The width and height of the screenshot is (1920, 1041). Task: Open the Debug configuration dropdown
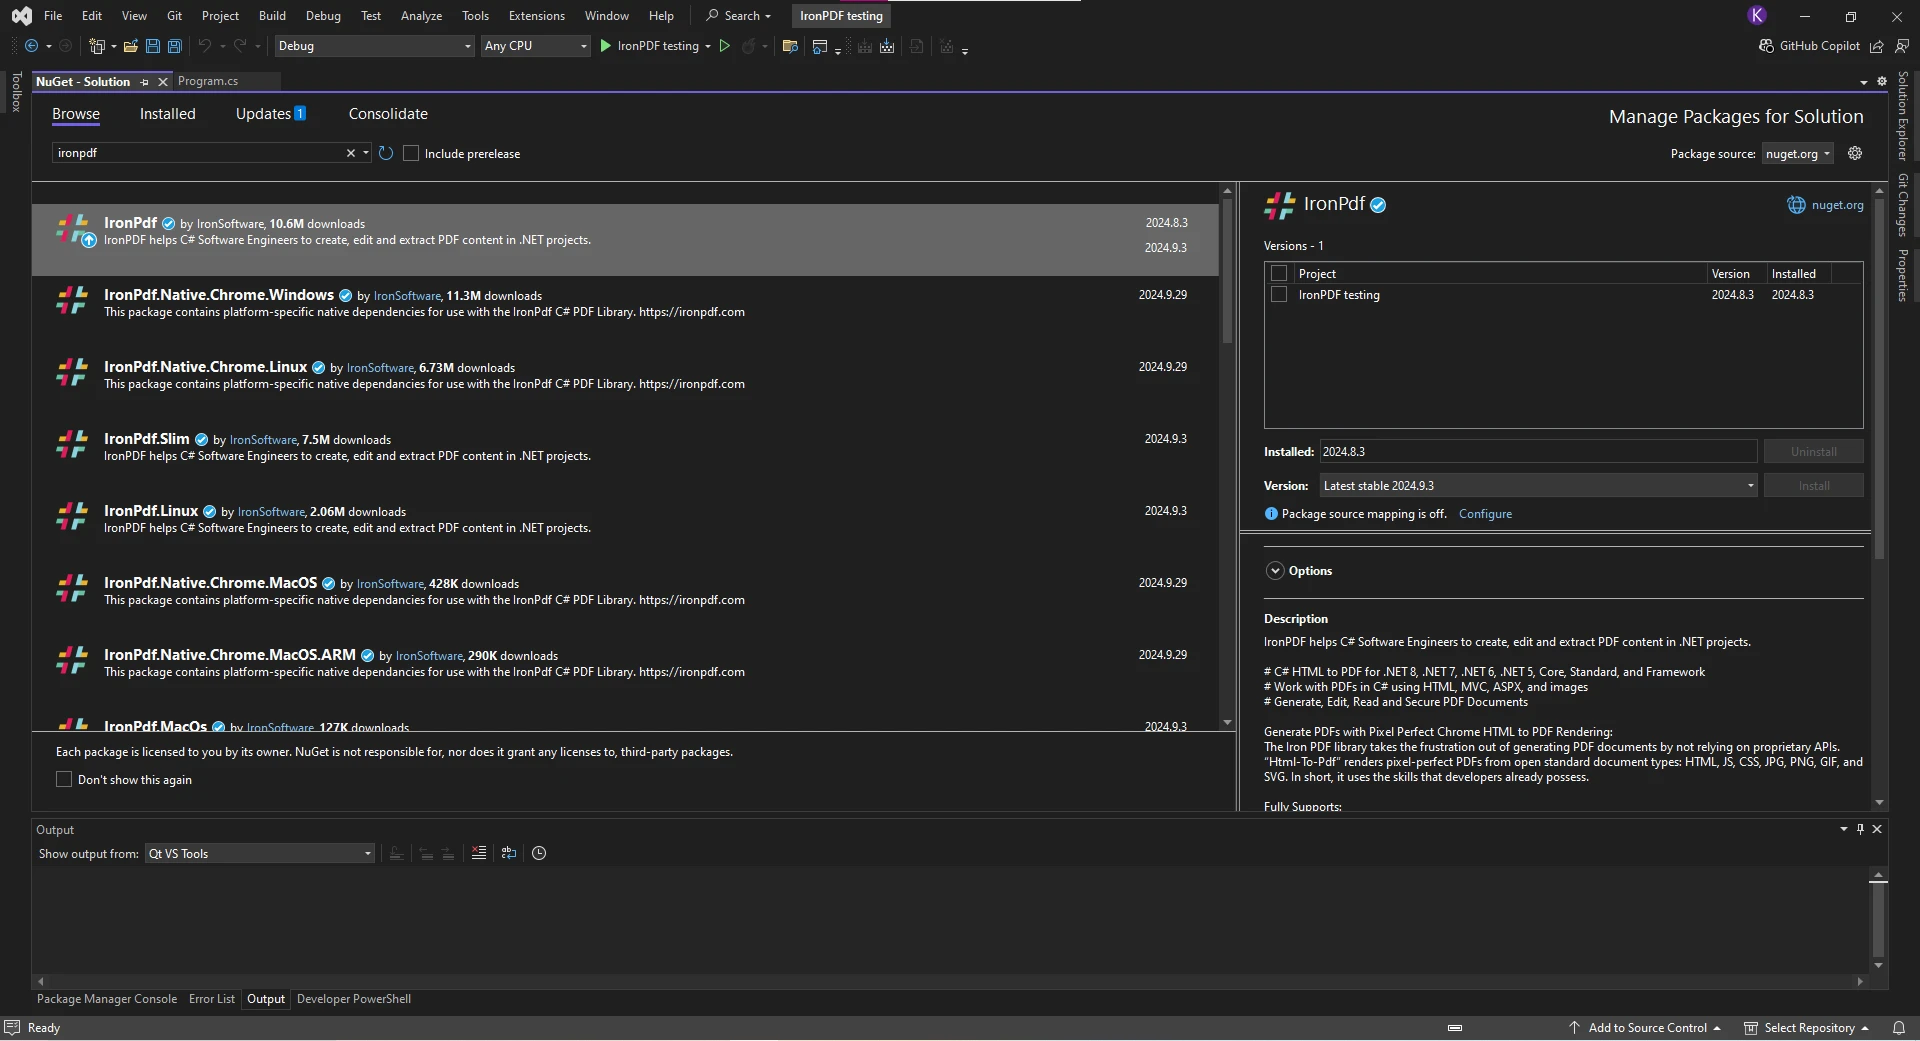pyautogui.click(x=374, y=46)
